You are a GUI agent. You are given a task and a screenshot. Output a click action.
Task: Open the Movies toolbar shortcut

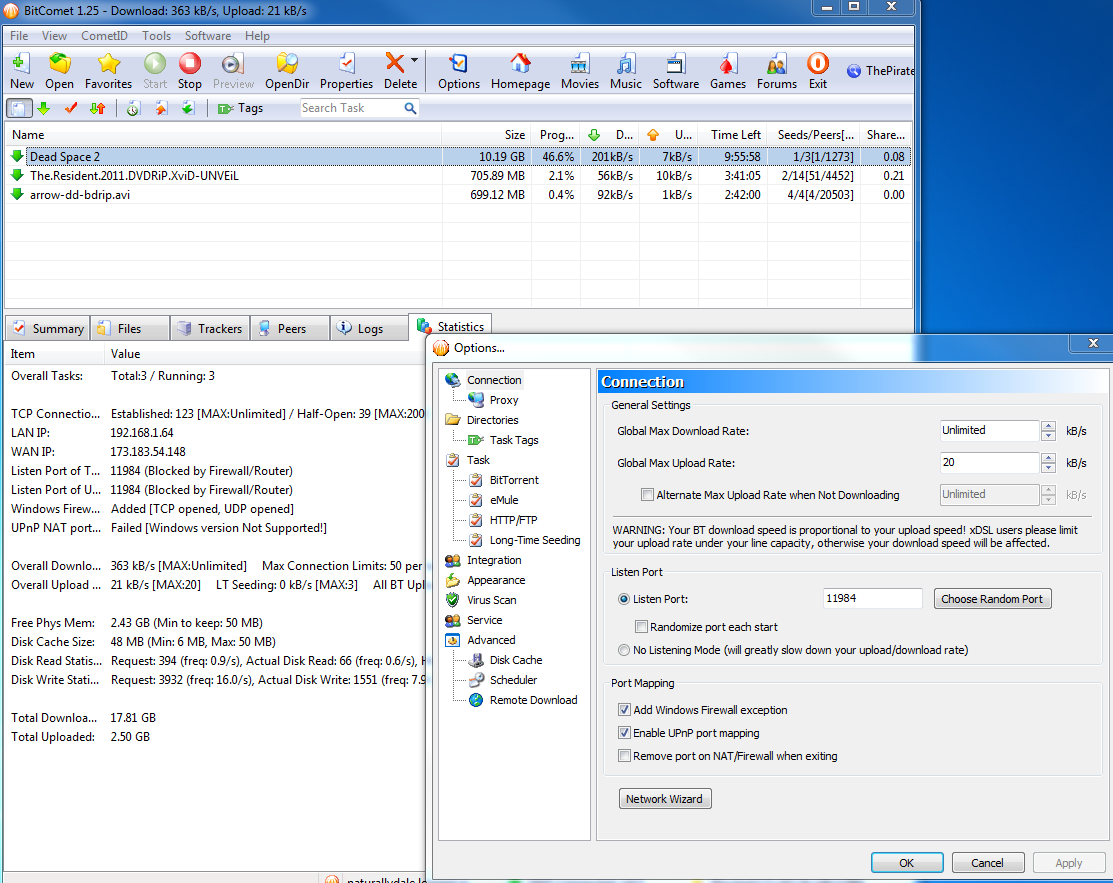[580, 71]
